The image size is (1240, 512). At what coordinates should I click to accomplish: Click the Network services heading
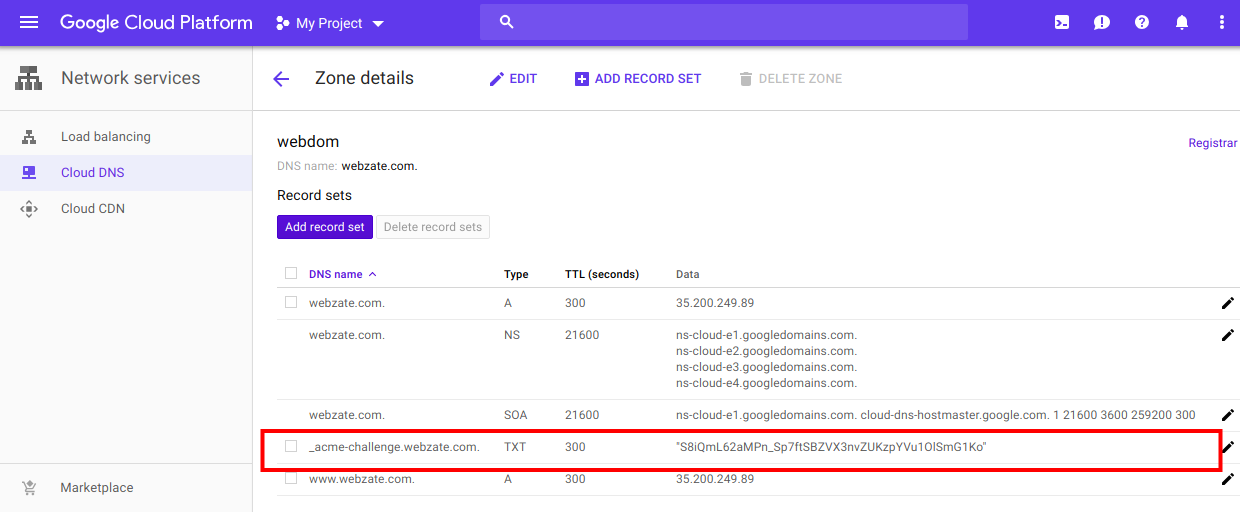pos(130,78)
